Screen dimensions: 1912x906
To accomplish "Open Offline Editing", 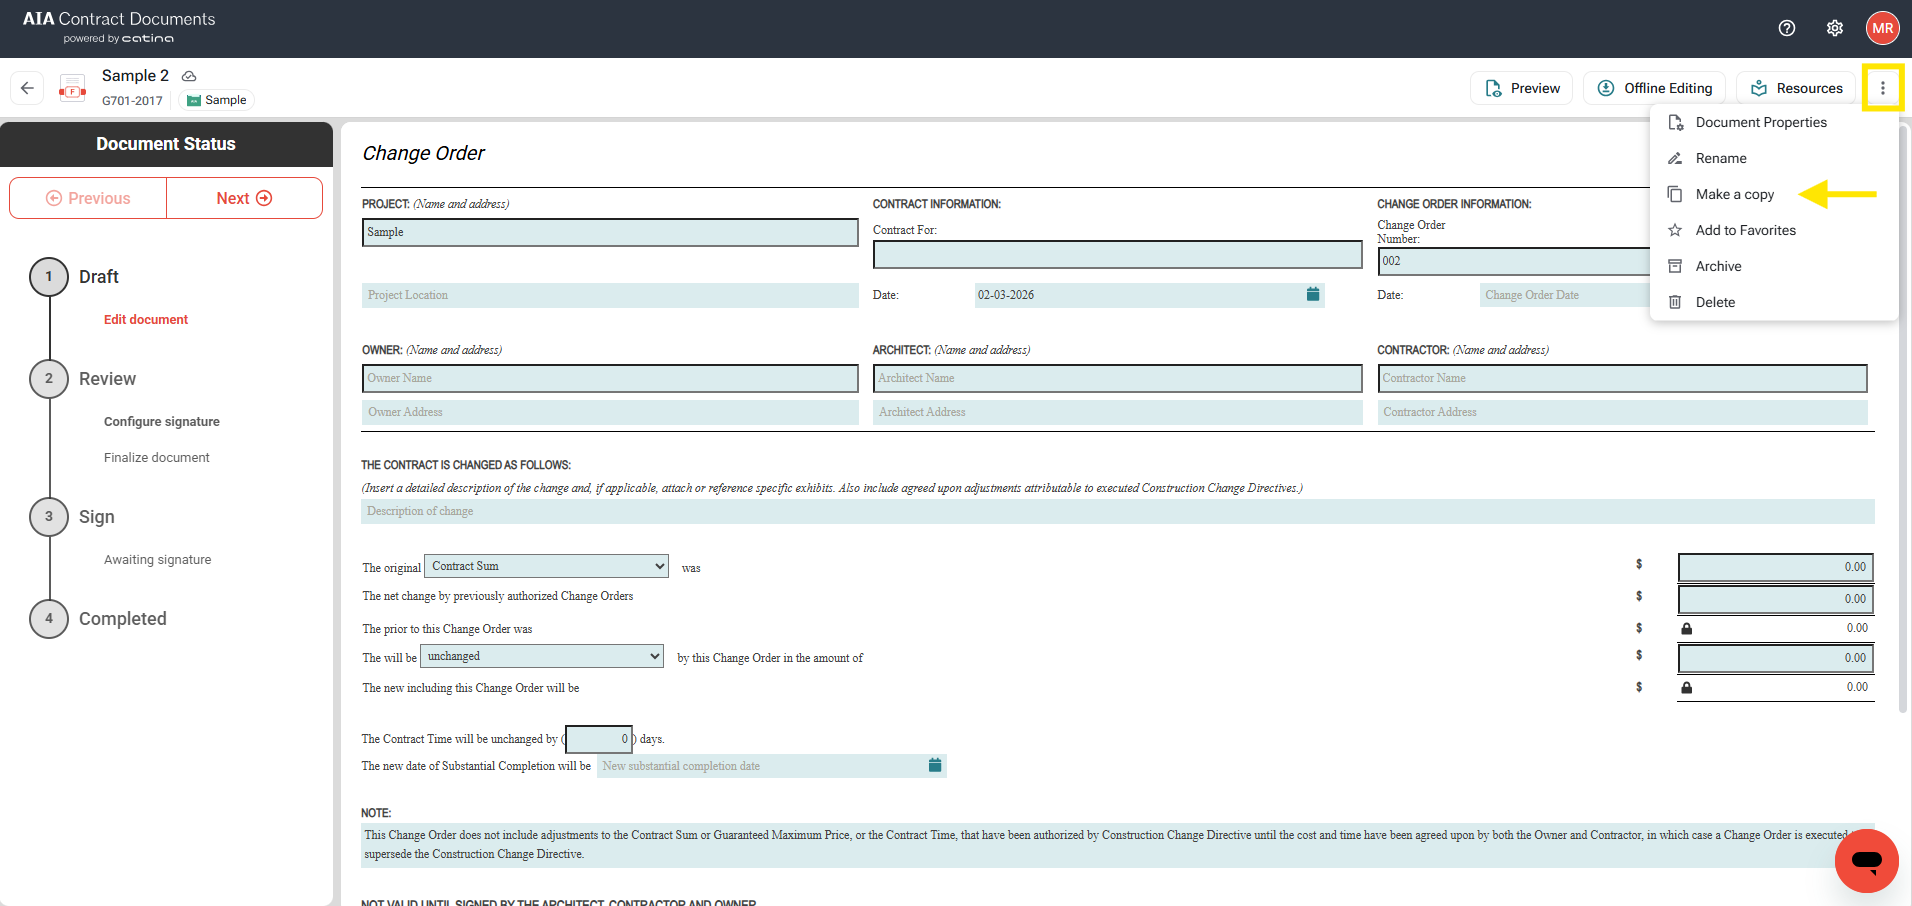I will coord(1655,88).
